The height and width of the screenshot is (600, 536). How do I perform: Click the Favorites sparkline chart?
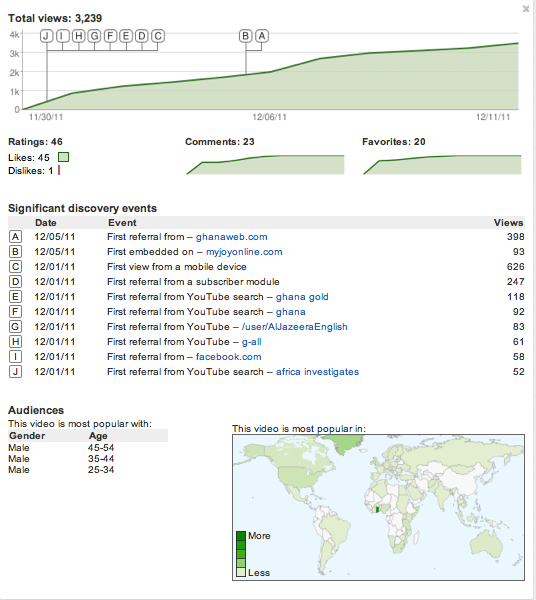[442, 165]
